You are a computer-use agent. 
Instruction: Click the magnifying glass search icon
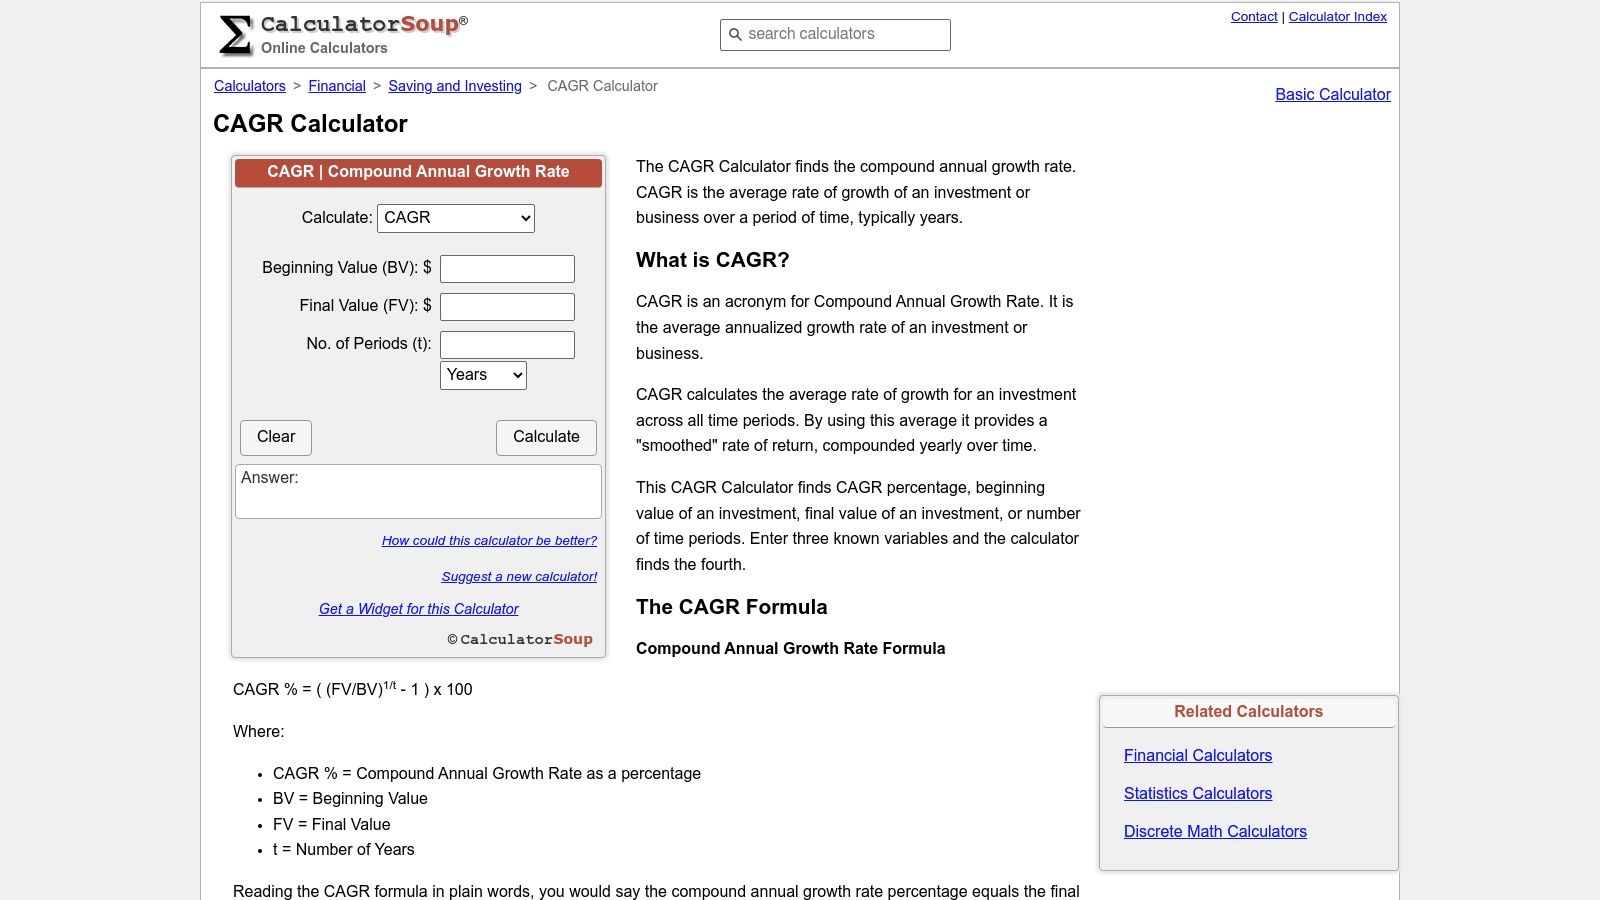coord(736,34)
